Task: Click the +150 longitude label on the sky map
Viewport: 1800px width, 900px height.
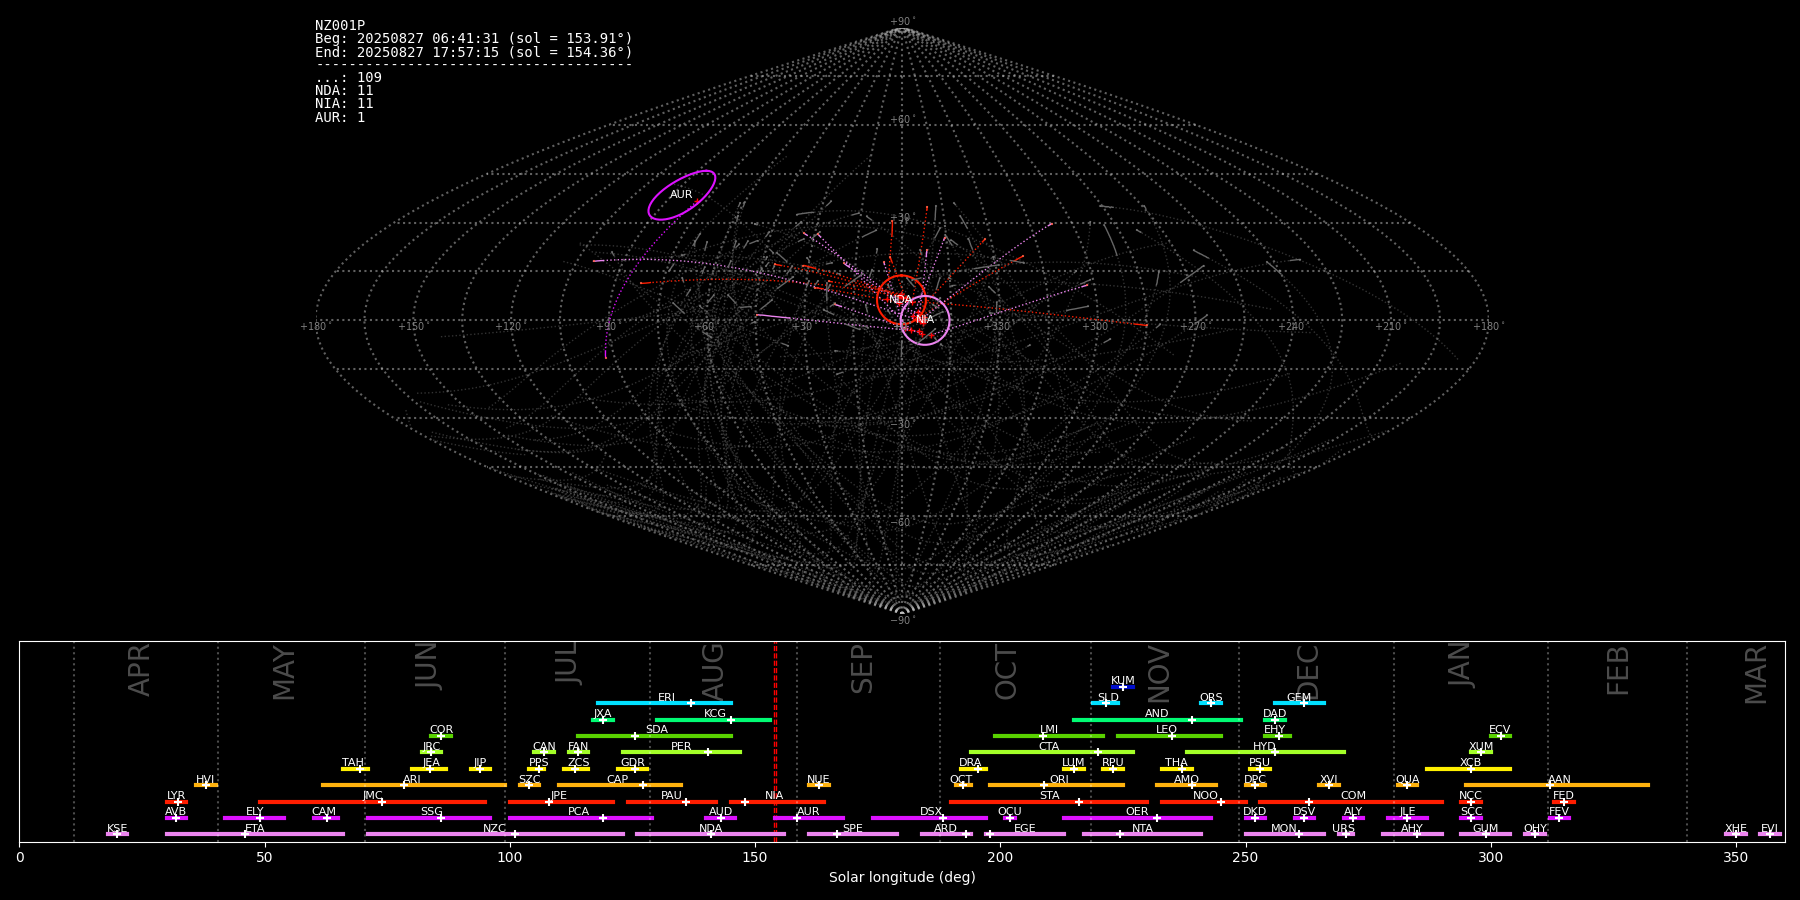Action: tap(411, 327)
